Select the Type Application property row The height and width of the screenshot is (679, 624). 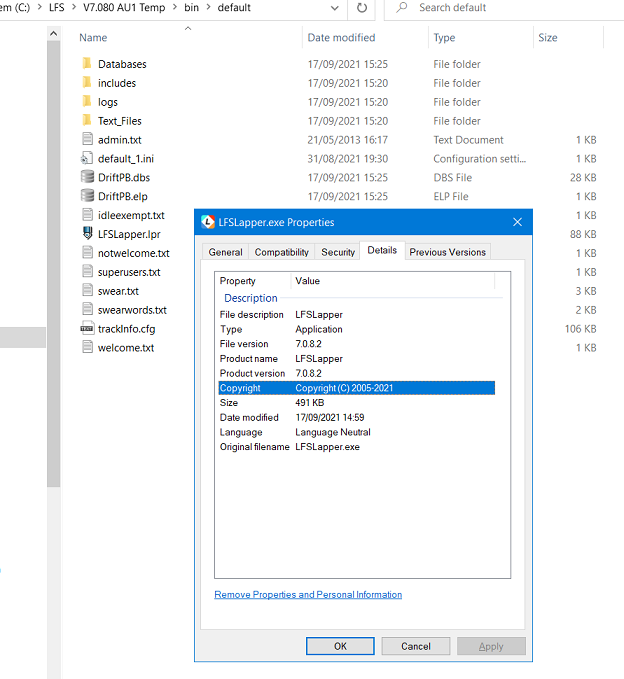click(356, 329)
